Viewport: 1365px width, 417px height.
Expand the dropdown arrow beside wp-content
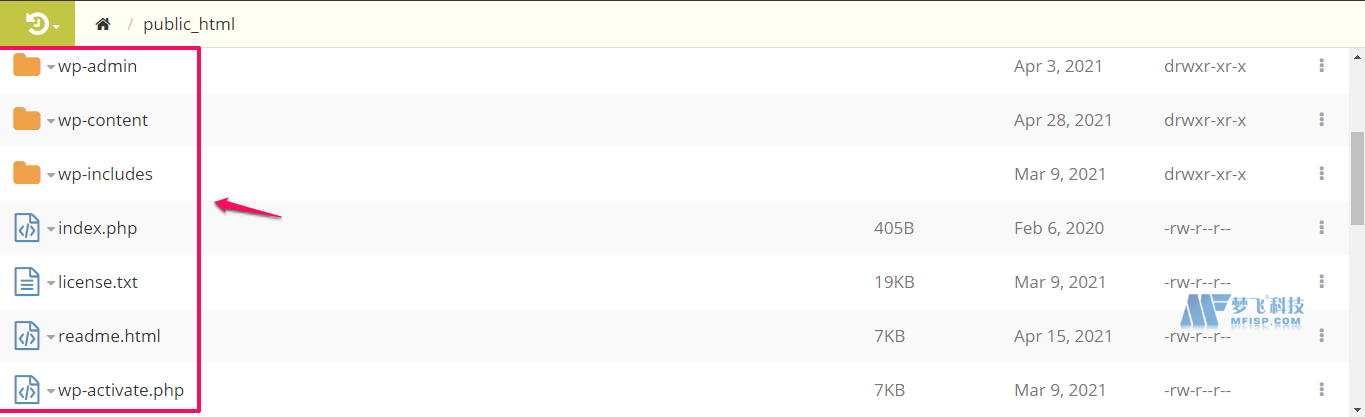[50, 121]
